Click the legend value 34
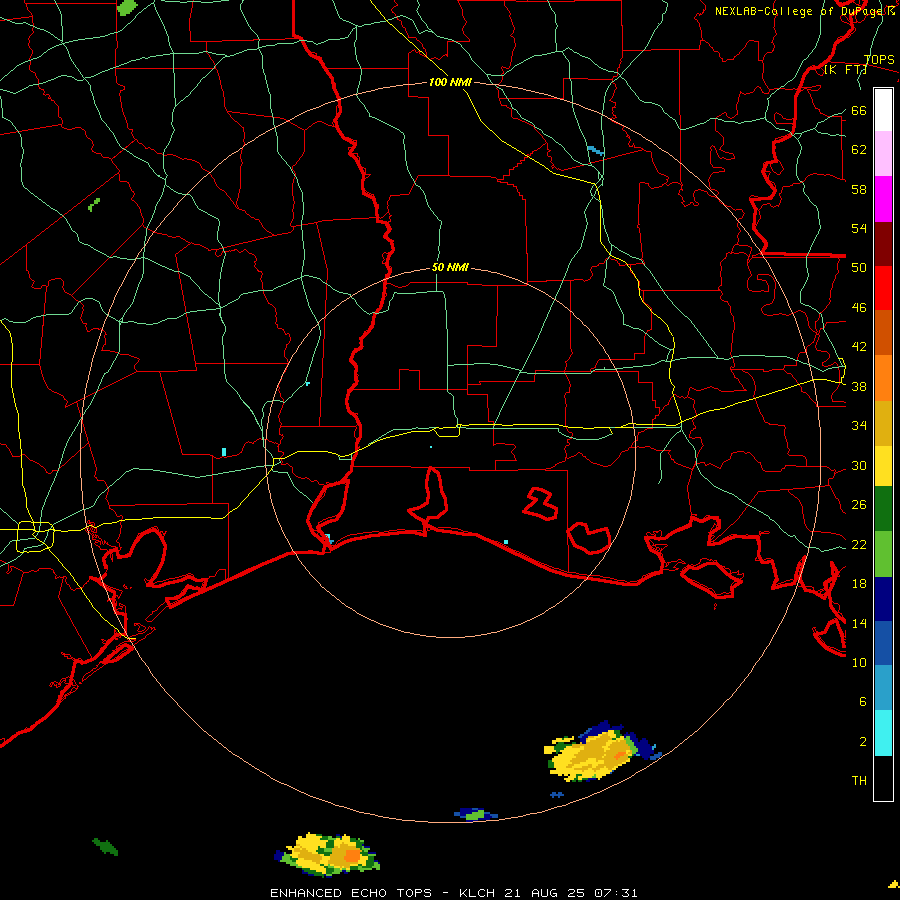The image size is (900, 900). (859, 425)
